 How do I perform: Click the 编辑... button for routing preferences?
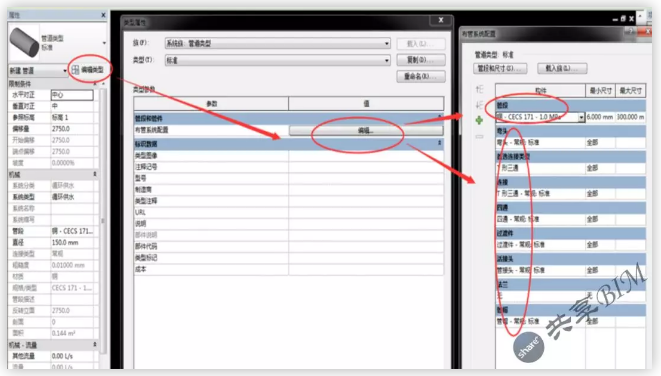[x=366, y=131]
